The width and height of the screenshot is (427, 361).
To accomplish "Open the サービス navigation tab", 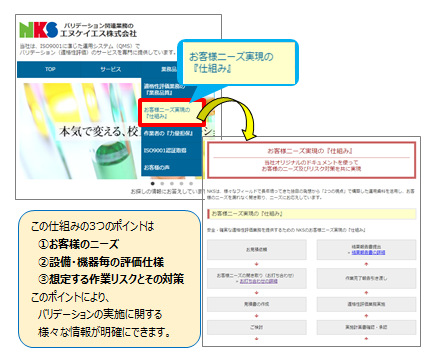I will click(x=111, y=69).
